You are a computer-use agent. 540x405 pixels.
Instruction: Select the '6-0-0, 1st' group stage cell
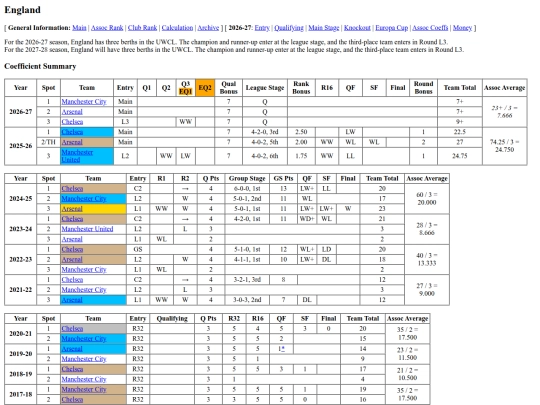pyautogui.click(x=247, y=188)
